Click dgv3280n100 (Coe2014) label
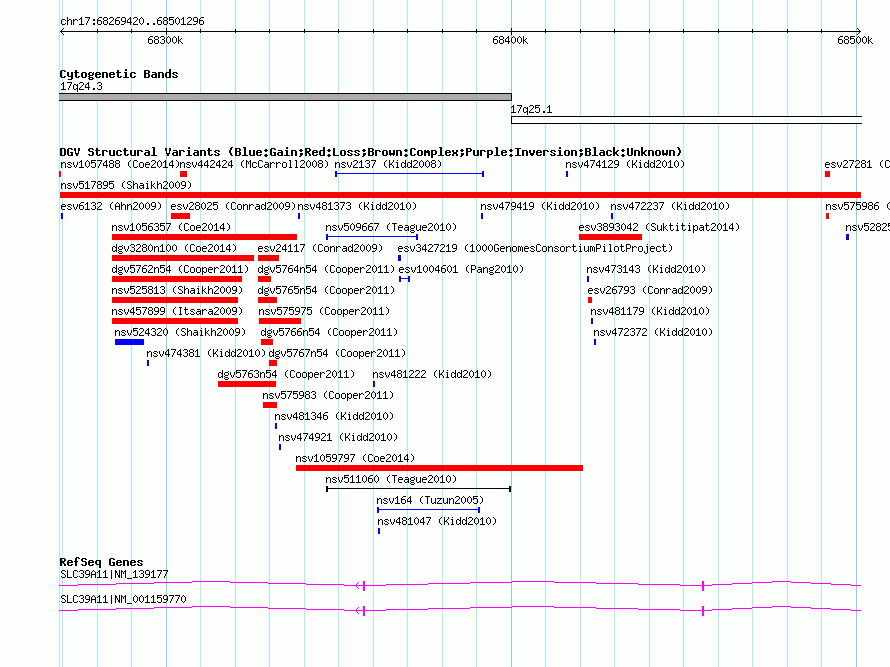Screen dimensions: 890x667 click(x=174, y=248)
